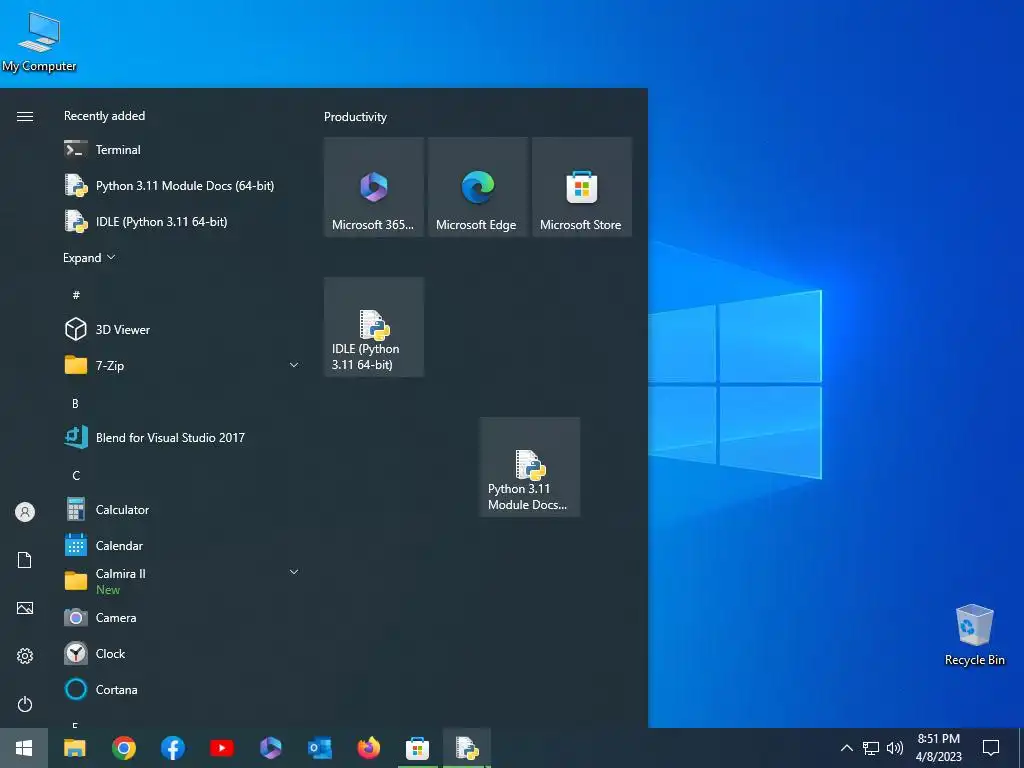Open Google Chrome from taskbar
This screenshot has width=1024, height=768.
(x=123, y=748)
